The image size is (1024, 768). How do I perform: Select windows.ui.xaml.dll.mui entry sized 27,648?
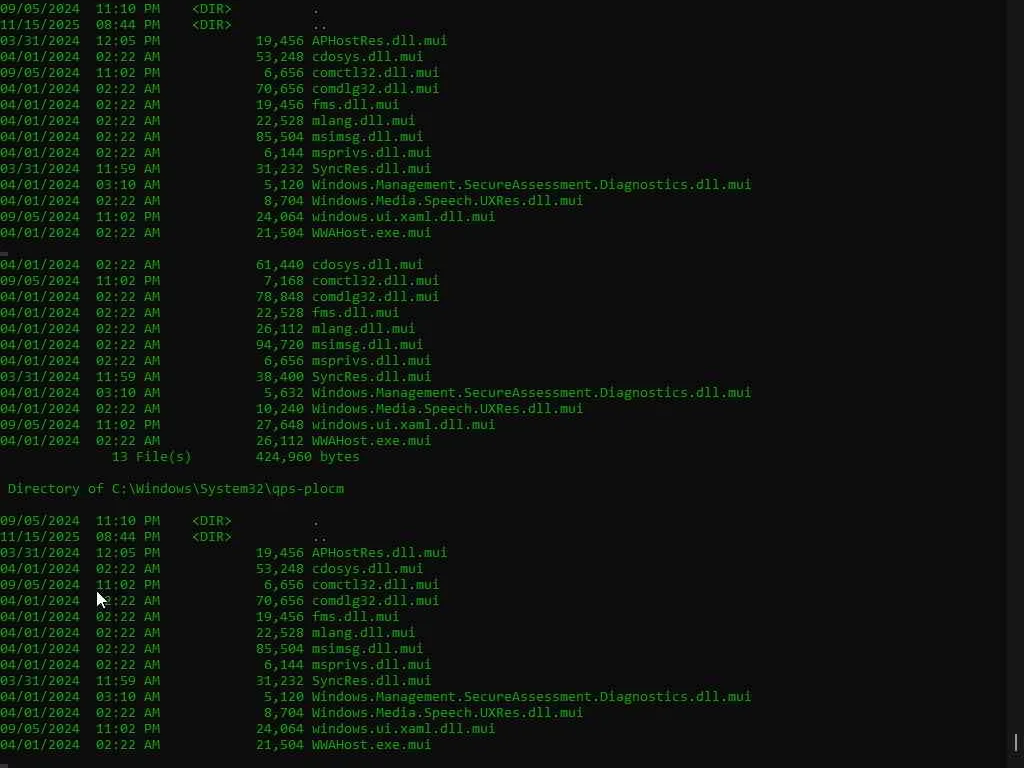(x=403, y=425)
